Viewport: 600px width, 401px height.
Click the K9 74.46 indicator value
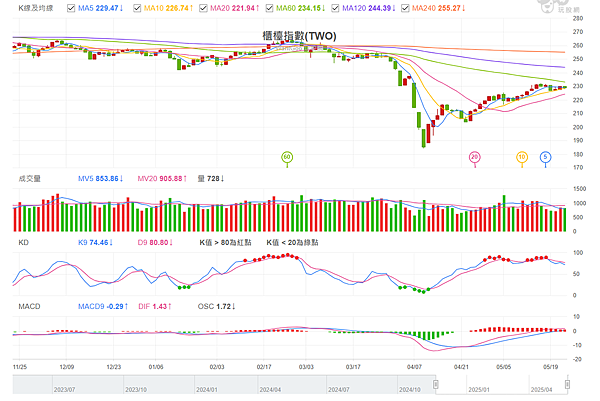pyautogui.click(x=95, y=243)
